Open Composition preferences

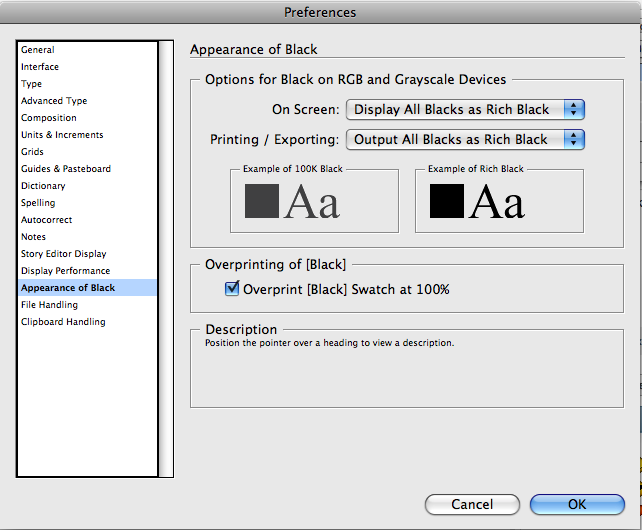[x=87, y=118]
